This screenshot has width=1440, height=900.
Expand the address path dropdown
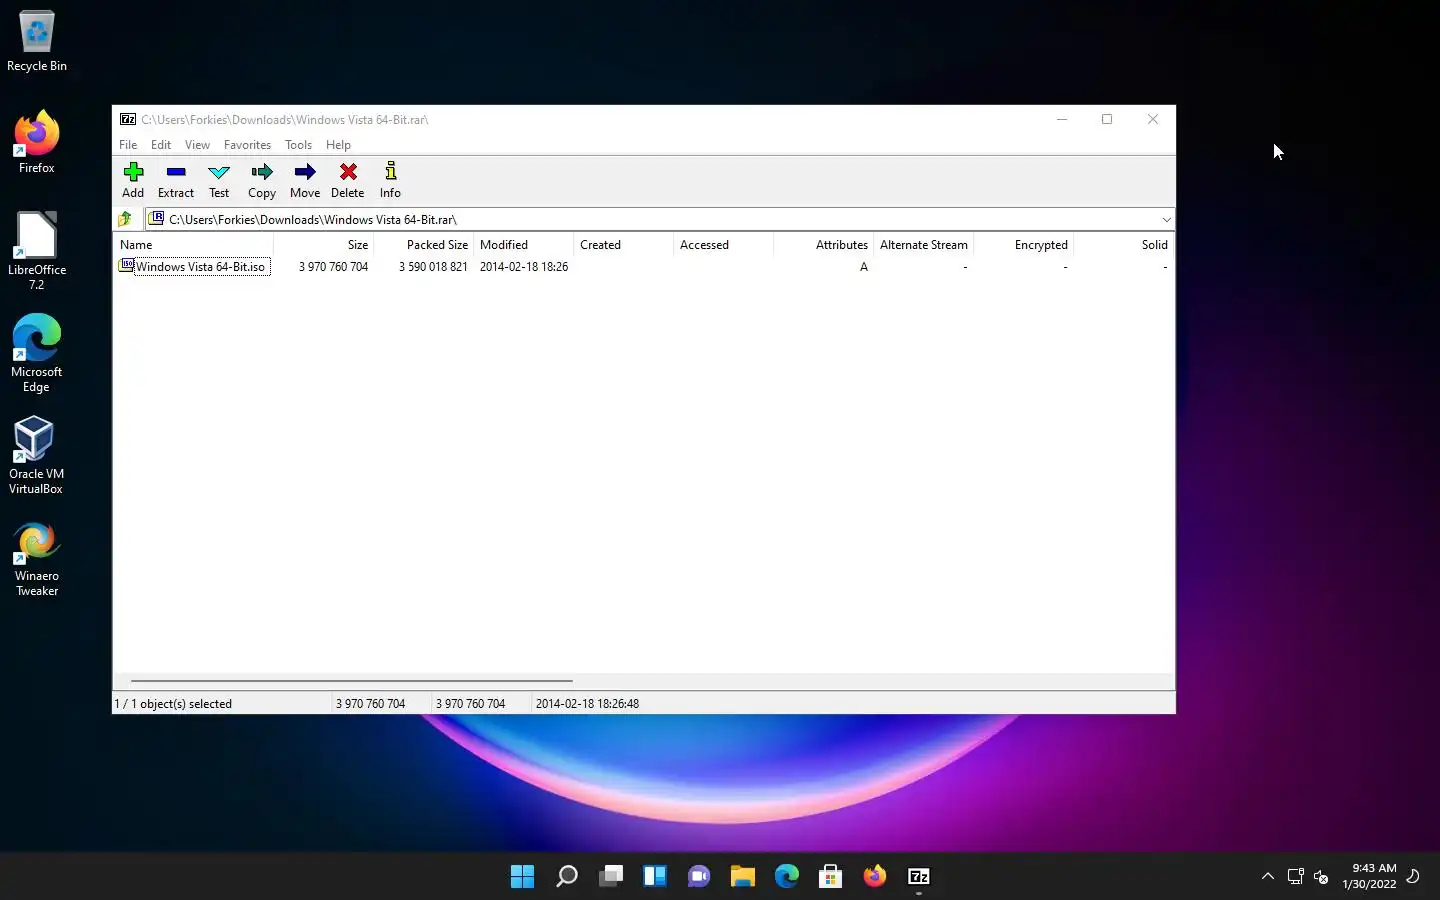tap(1166, 219)
